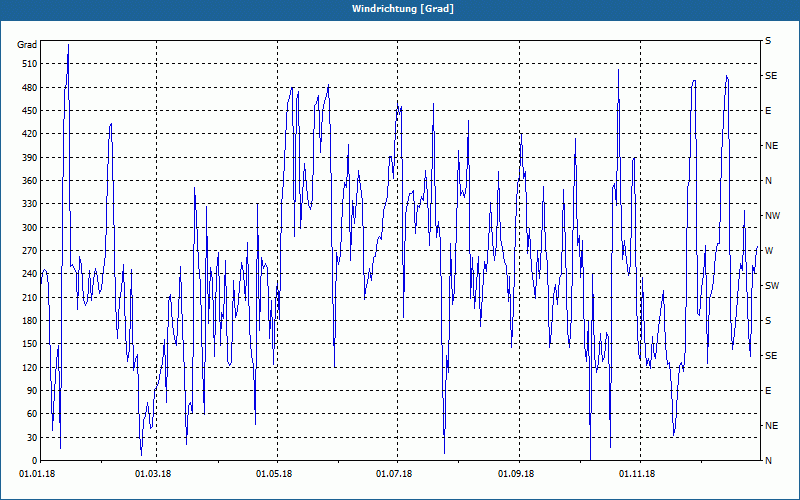Click the NW compass direction label
The width and height of the screenshot is (800, 500).
tap(772, 216)
